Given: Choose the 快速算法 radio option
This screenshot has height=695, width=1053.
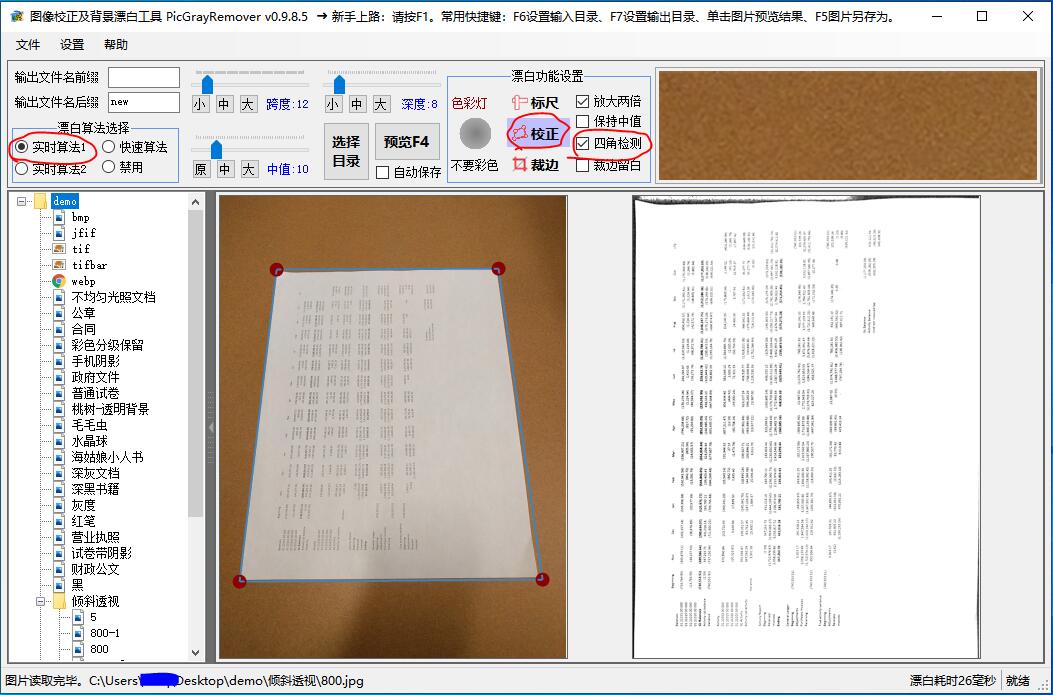Looking at the screenshot, I should [110, 147].
